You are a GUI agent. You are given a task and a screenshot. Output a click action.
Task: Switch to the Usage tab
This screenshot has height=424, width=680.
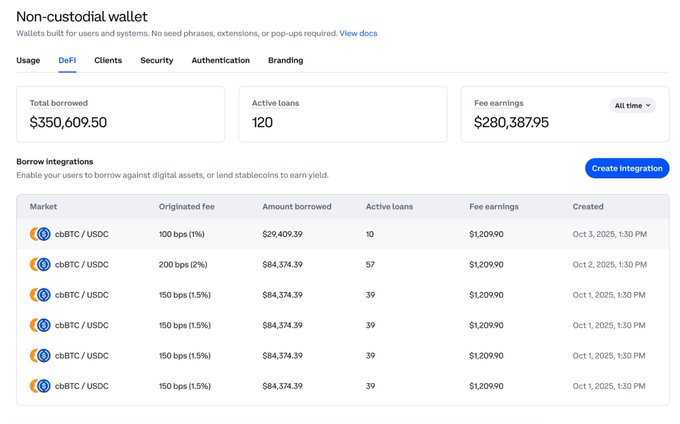pyautogui.click(x=28, y=60)
